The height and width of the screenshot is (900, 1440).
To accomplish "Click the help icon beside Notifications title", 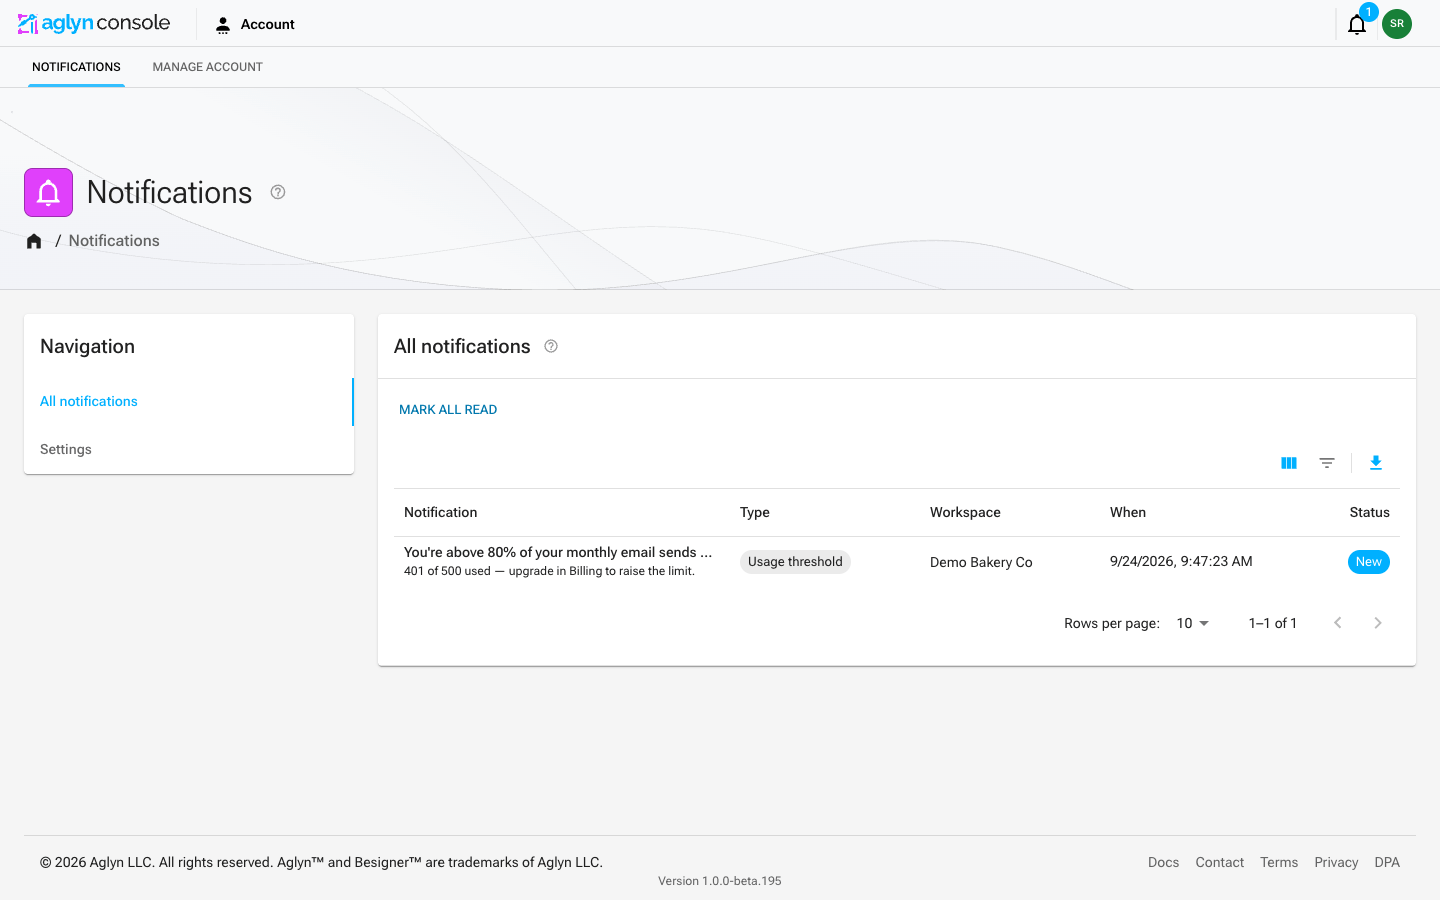I will [278, 192].
